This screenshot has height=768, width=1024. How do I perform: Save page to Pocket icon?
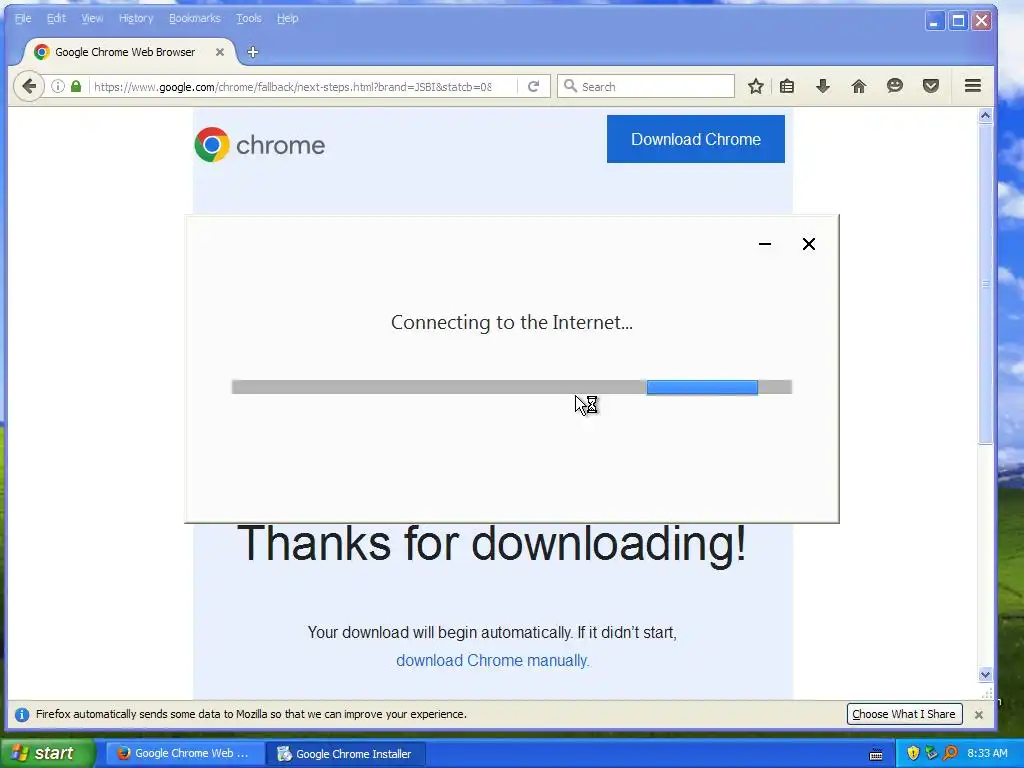point(931,86)
